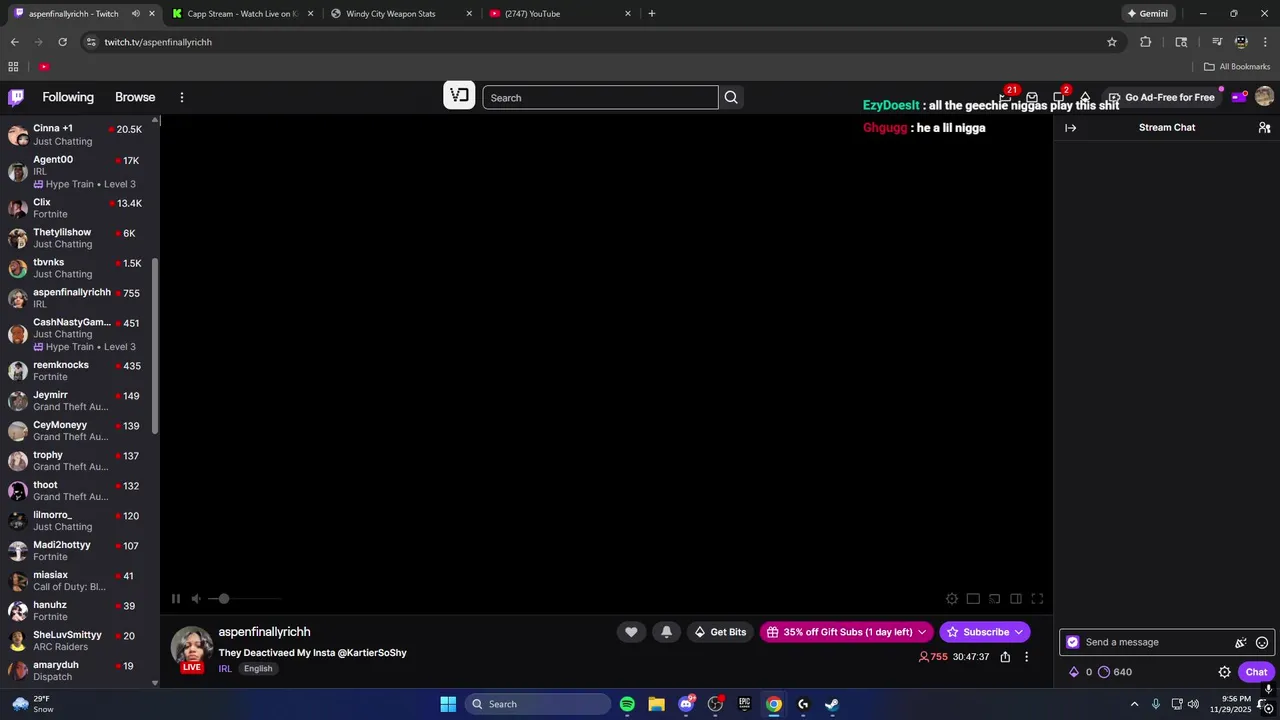
Task: Click the purple Chat send button
Action: (x=1256, y=672)
